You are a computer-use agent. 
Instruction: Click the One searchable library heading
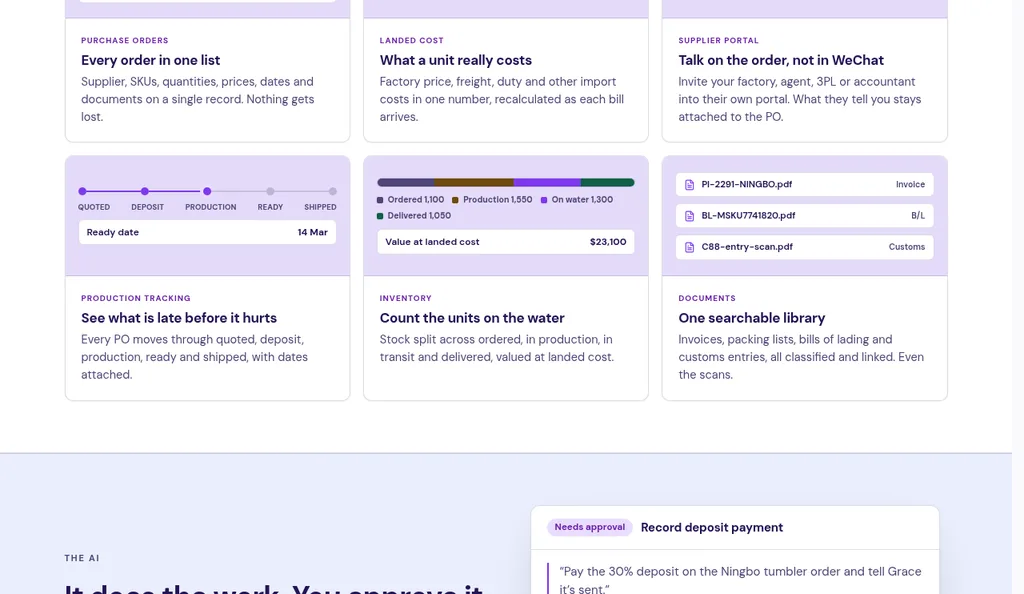coord(752,318)
